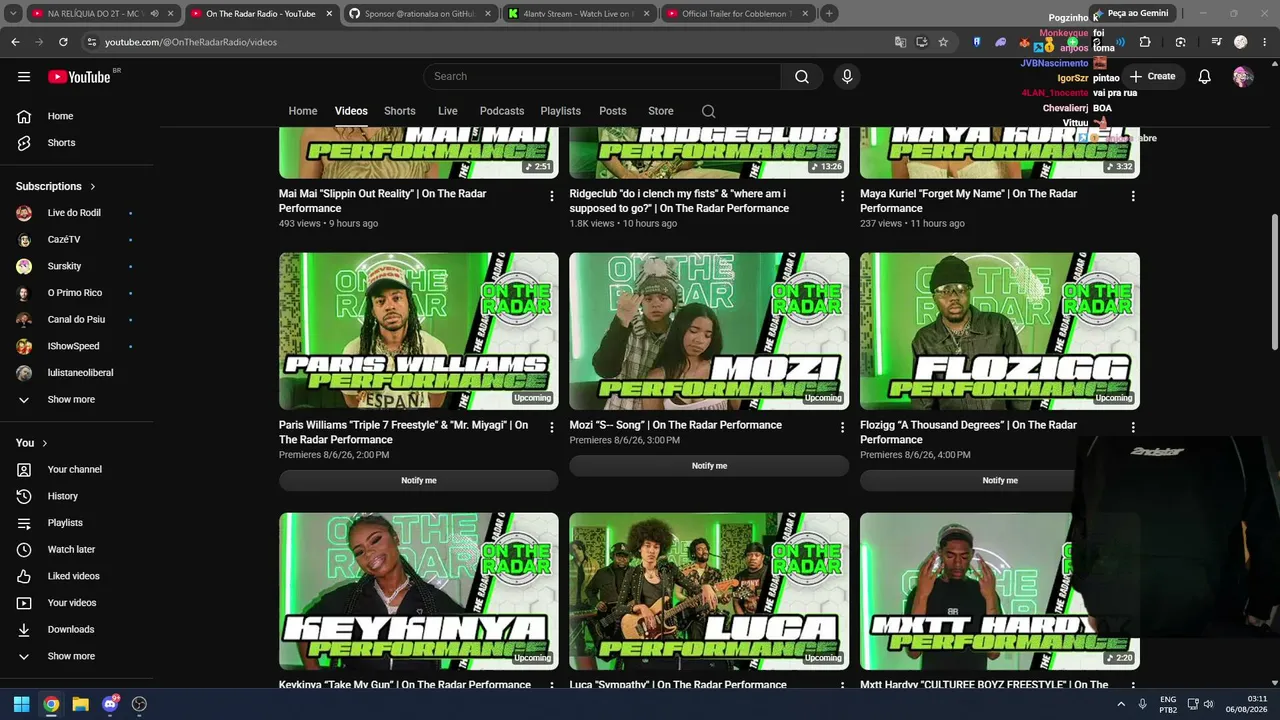The width and height of the screenshot is (1280, 720).
Task: Open Discord from the taskbar
Action: tap(110, 704)
